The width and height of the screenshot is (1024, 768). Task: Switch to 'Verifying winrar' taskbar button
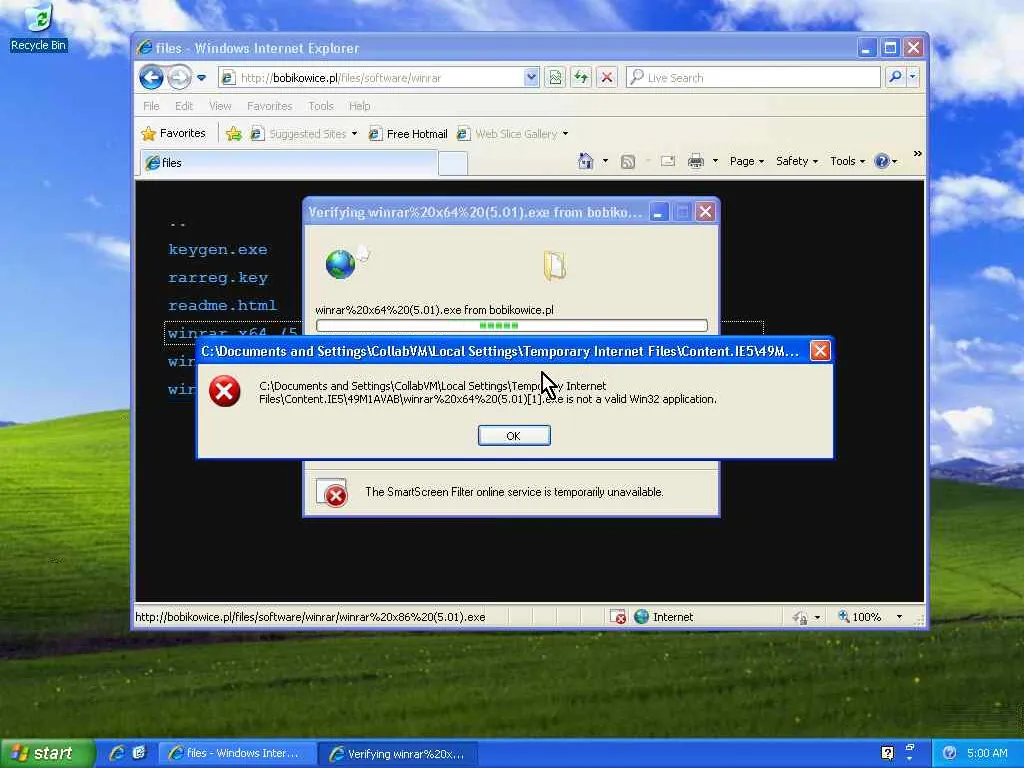coord(398,754)
